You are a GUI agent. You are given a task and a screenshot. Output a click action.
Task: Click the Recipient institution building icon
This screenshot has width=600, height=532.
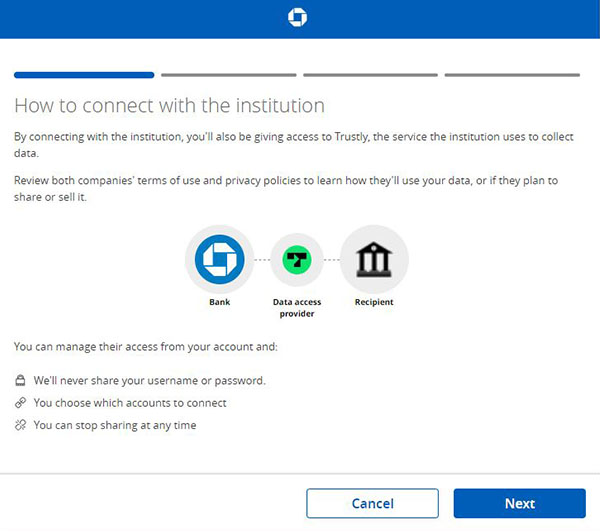tap(374, 259)
